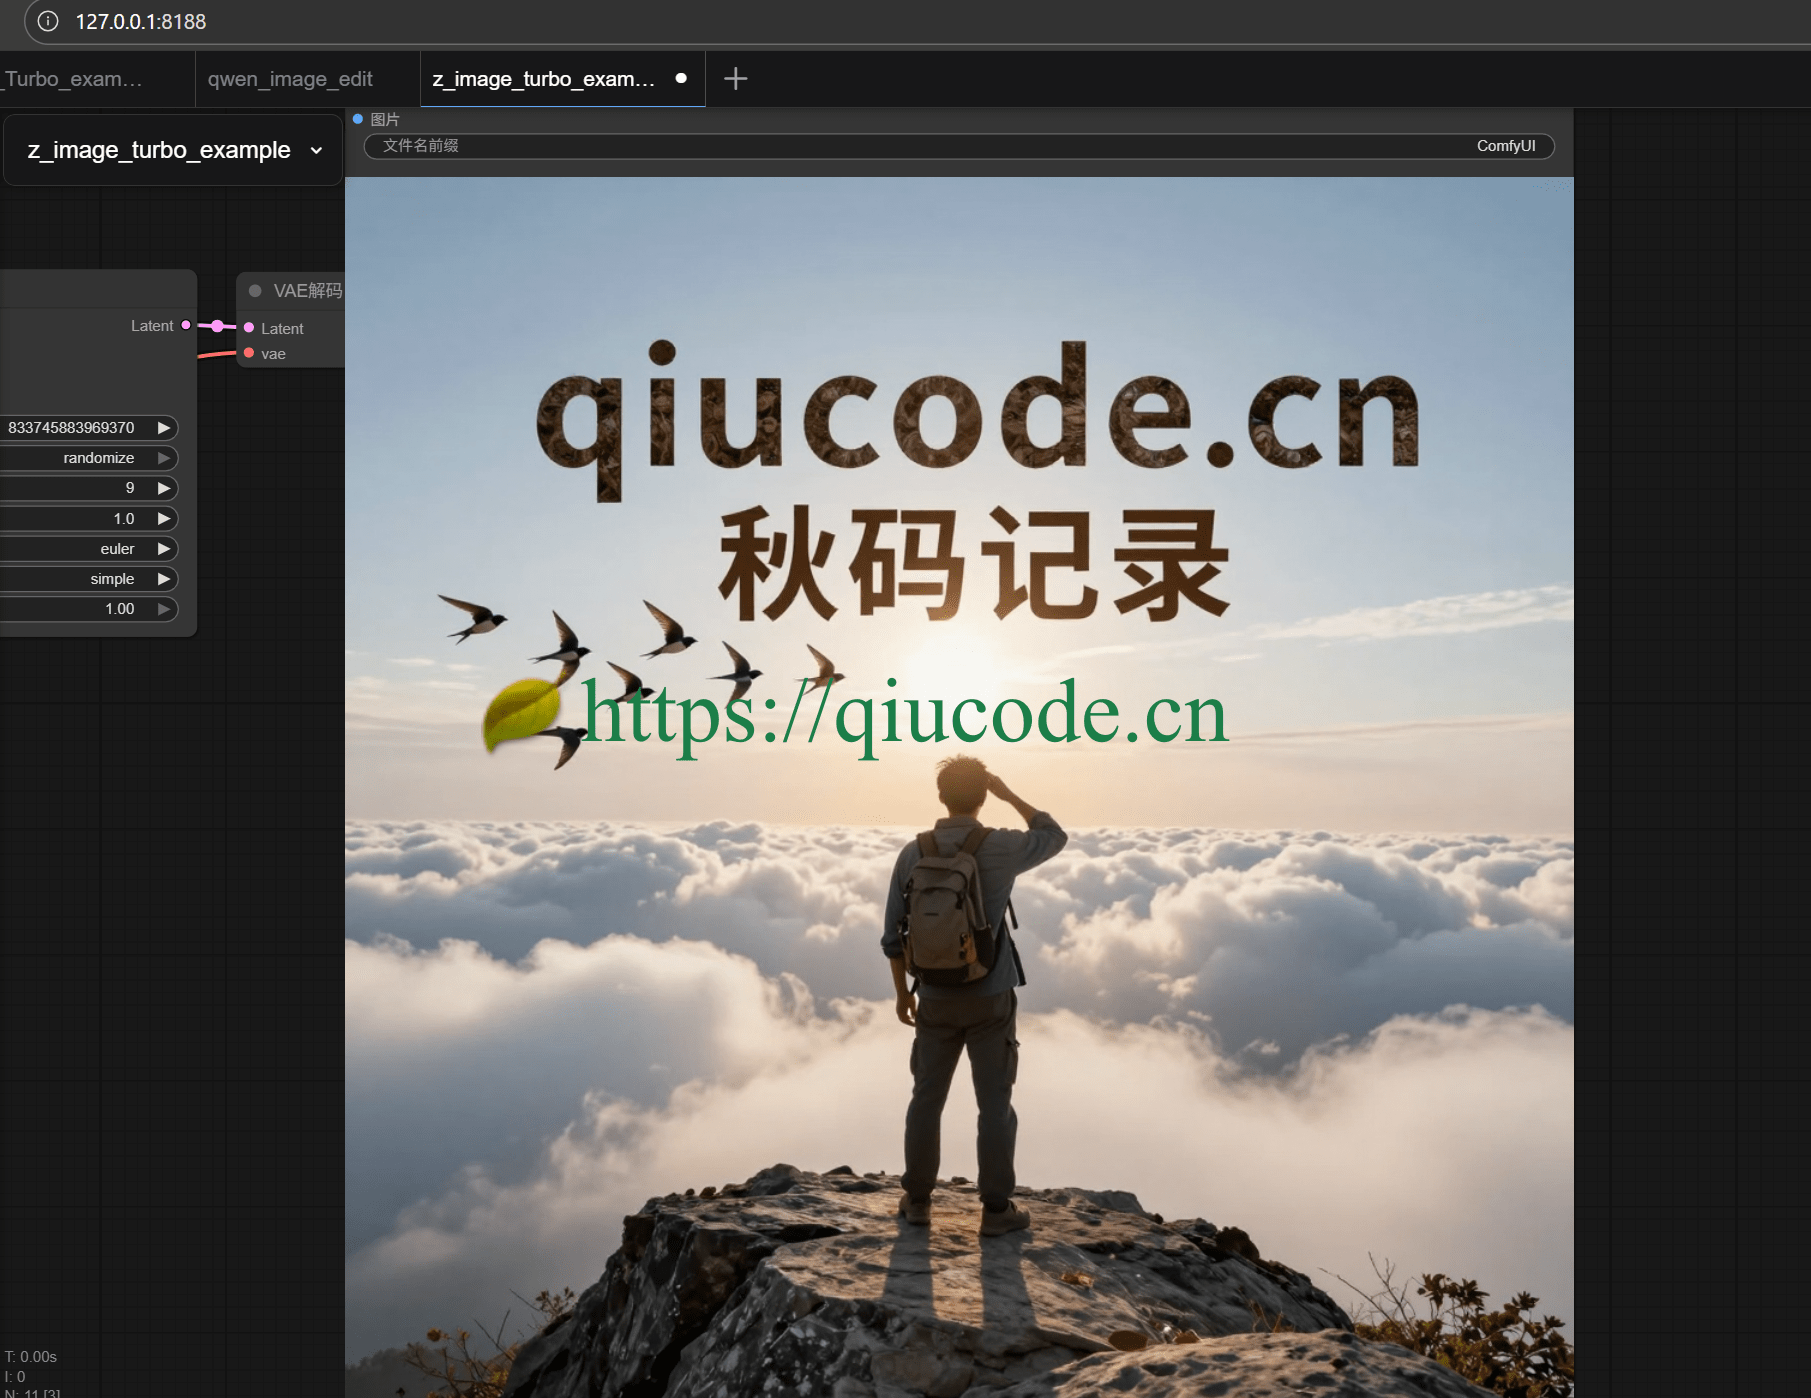Click the plus icon to create a new workflow tab
The image size is (1811, 1398).
pos(735,78)
